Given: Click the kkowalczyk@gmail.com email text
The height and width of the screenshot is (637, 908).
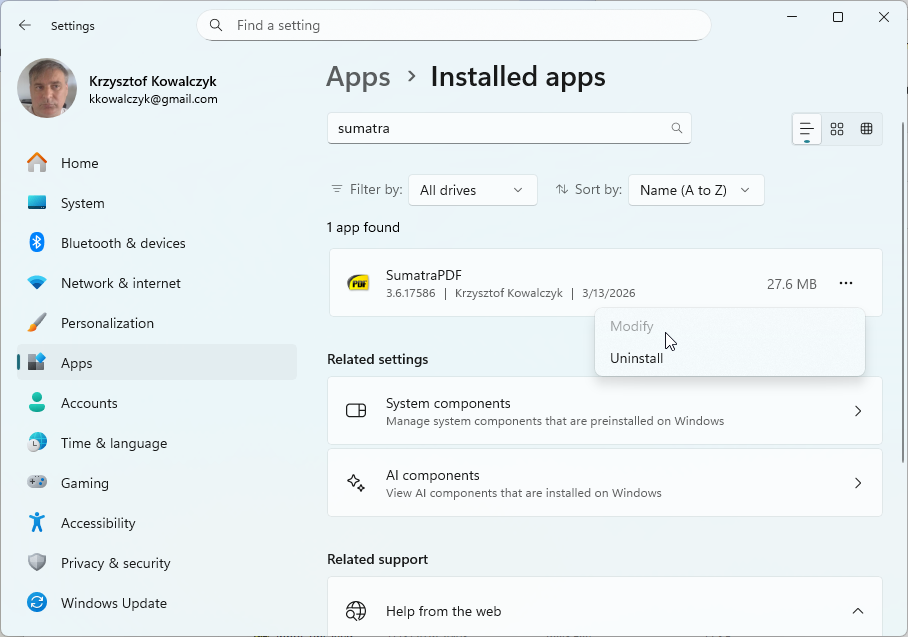Looking at the screenshot, I should (x=153, y=99).
